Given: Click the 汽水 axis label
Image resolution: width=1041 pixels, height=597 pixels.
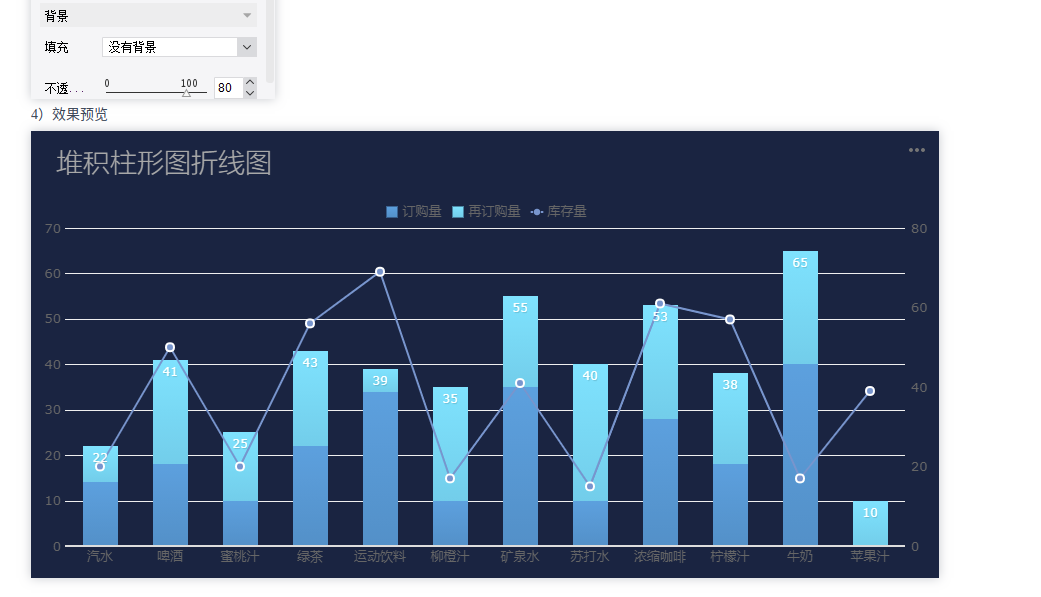Looking at the screenshot, I should 100,556.
